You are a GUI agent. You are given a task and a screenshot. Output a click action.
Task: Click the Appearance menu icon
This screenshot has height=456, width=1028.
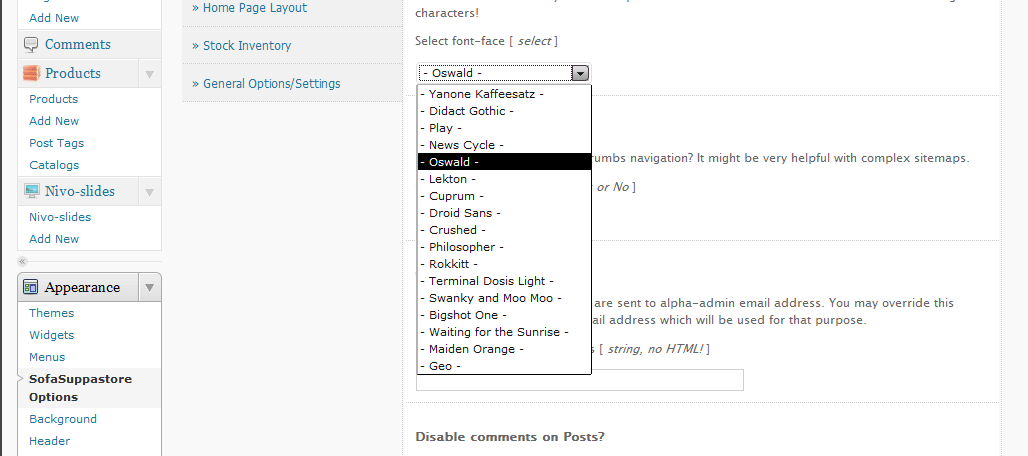point(31,287)
